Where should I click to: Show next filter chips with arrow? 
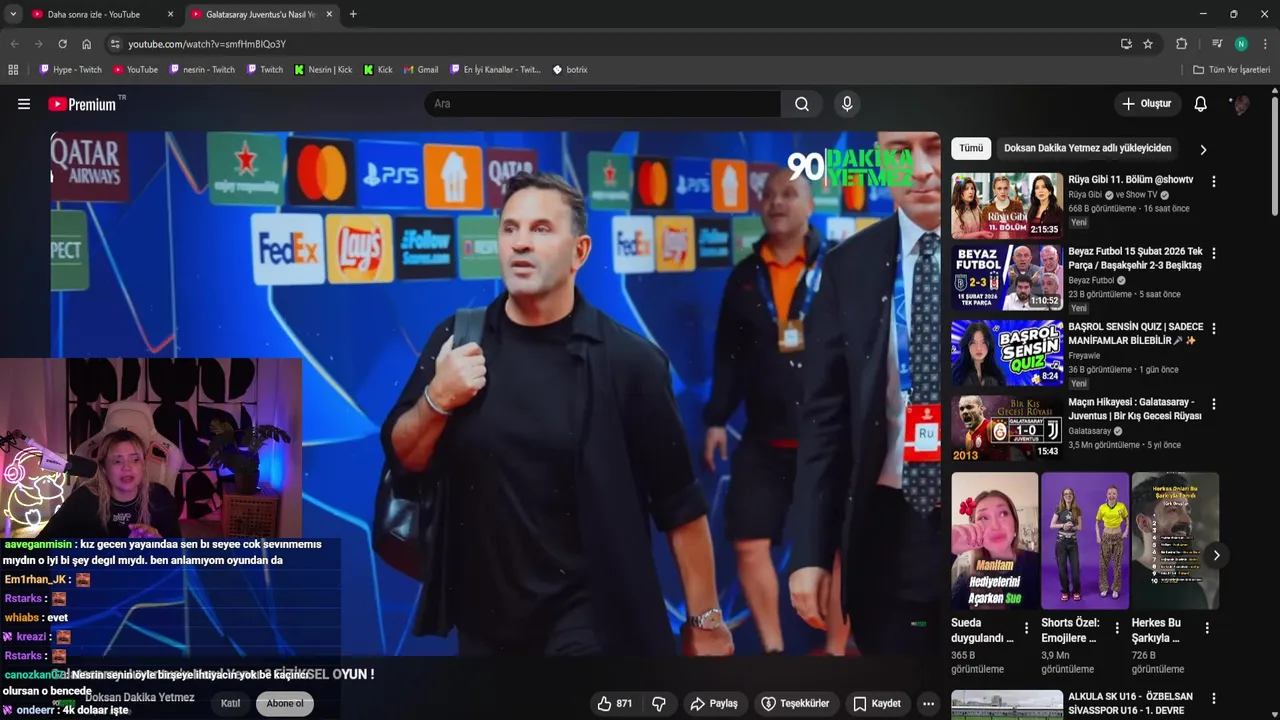coord(1203,149)
